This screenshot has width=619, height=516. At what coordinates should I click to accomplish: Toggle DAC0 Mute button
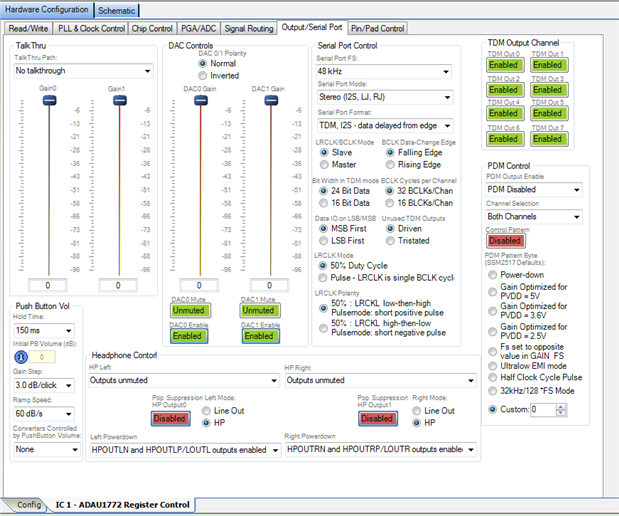190,311
